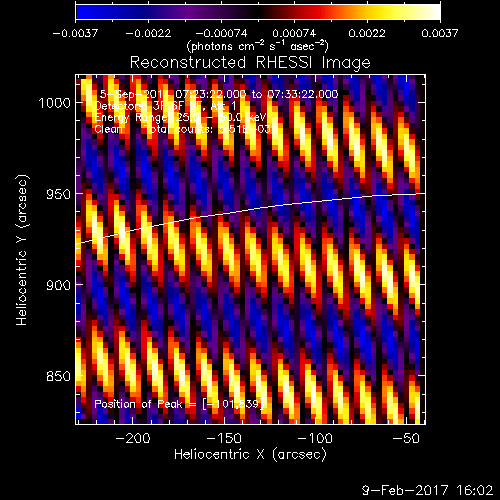Click the colorbar value -0.0037
This screenshot has width=500, height=500.
tap(75, 33)
